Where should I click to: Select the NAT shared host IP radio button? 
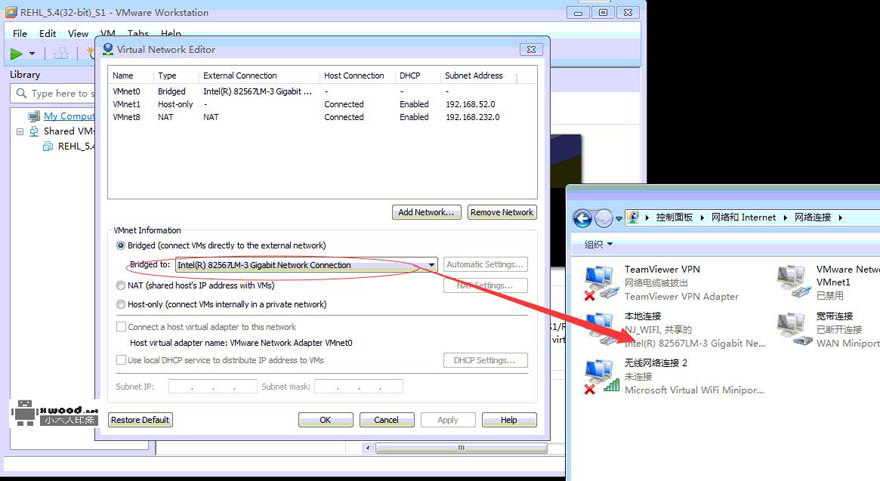point(121,285)
